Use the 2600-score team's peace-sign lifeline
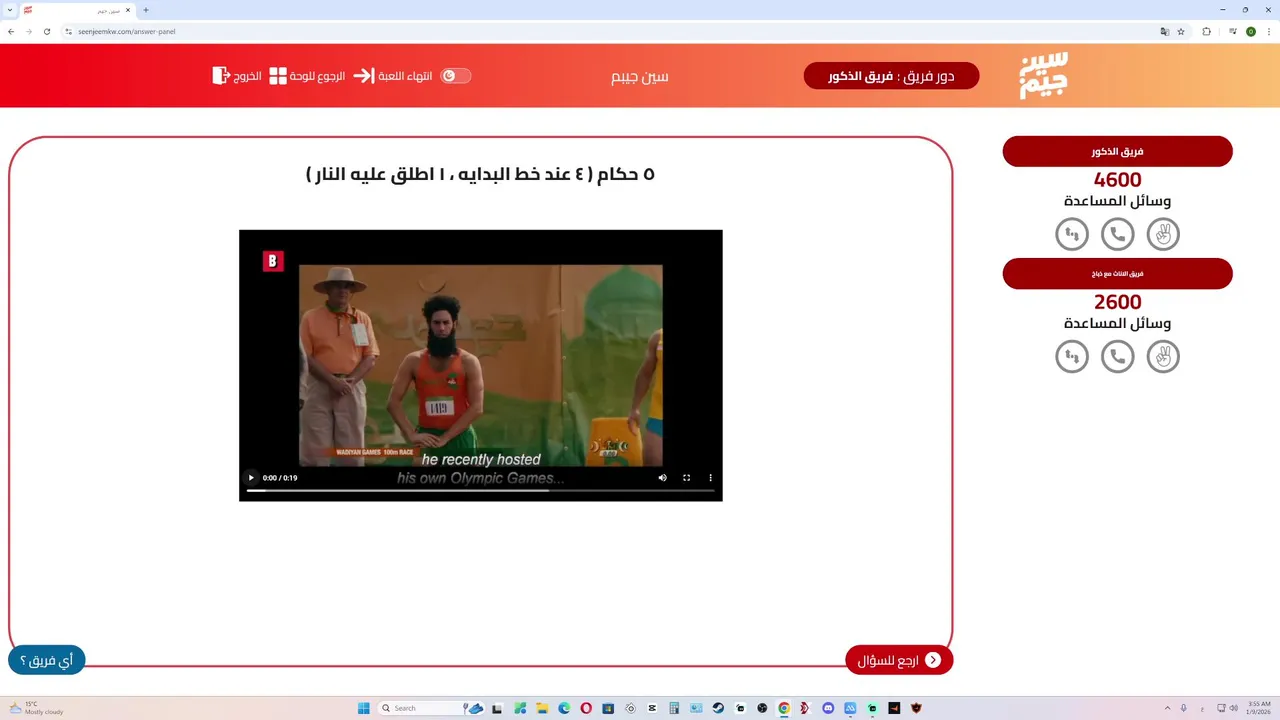Screen dimensions: 1280x720 pos(1163,356)
